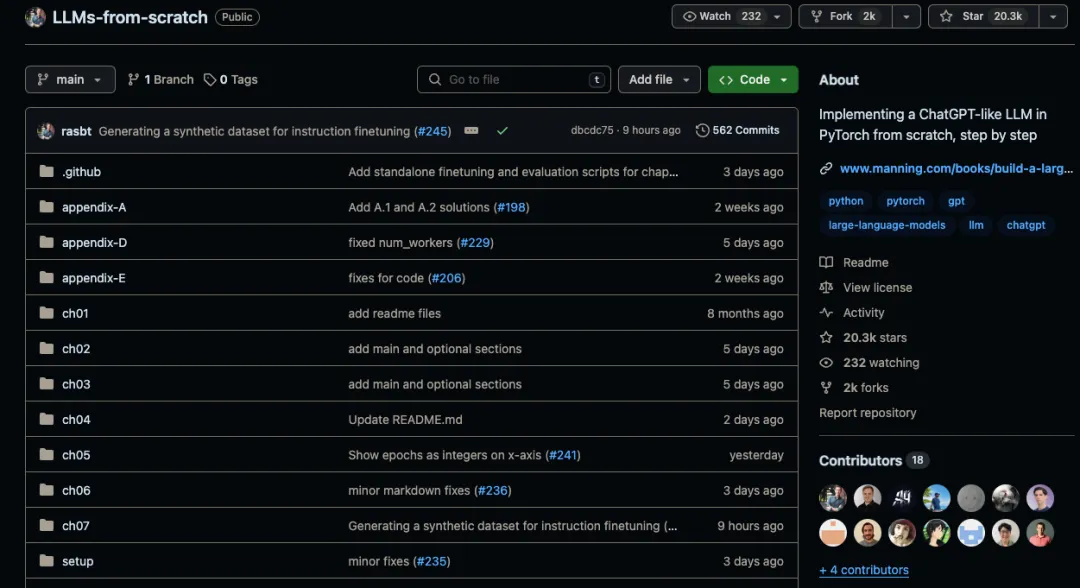Click the Tags icon
This screenshot has width=1080, height=588.
click(x=209, y=79)
